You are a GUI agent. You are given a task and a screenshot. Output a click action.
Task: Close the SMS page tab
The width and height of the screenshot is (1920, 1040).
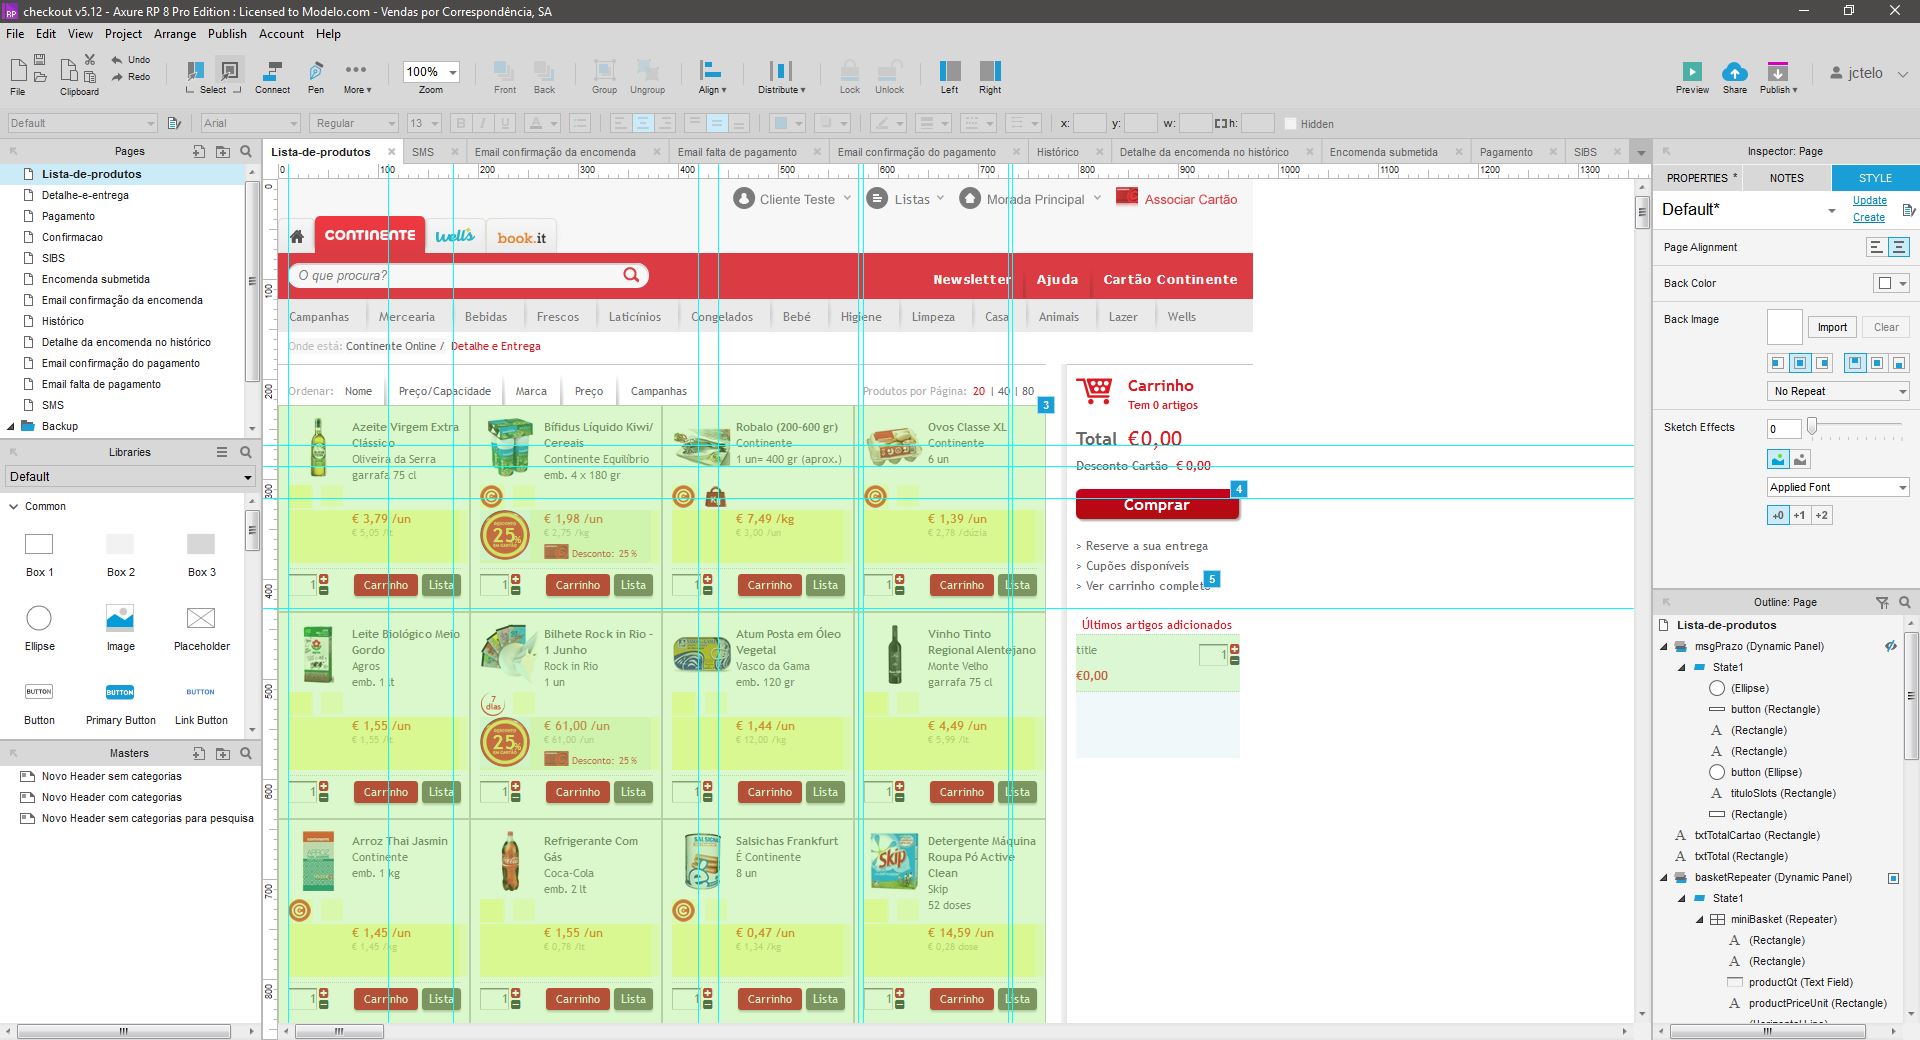(x=454, y=152)
